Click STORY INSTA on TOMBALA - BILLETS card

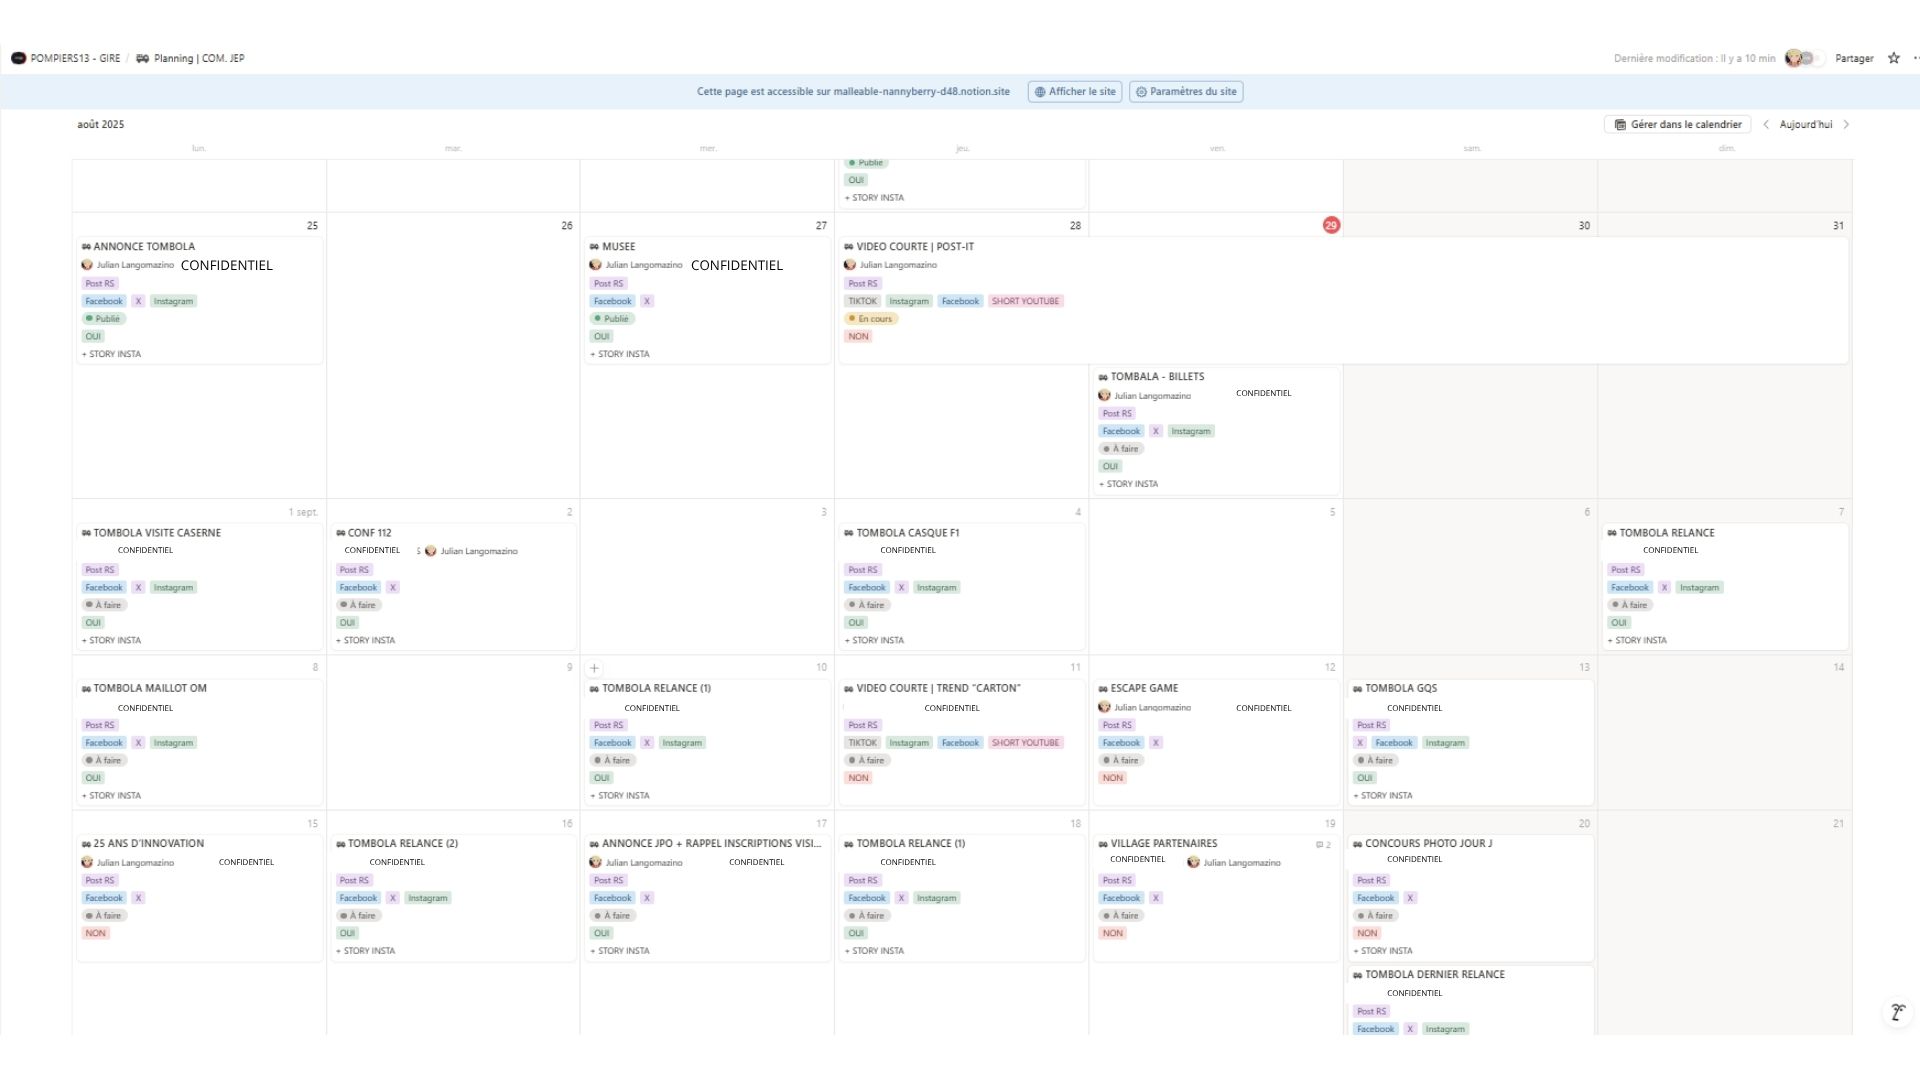tap(1129, 484)
